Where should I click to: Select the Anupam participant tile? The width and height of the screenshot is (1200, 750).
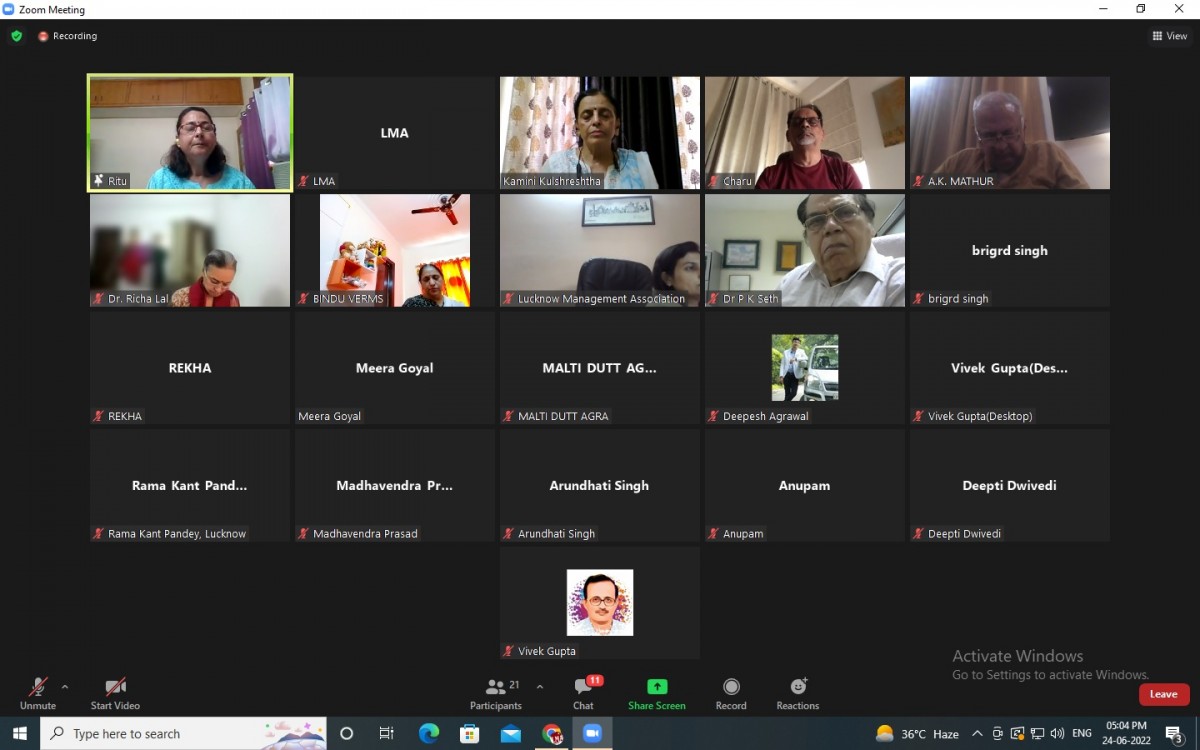(805, 485)
